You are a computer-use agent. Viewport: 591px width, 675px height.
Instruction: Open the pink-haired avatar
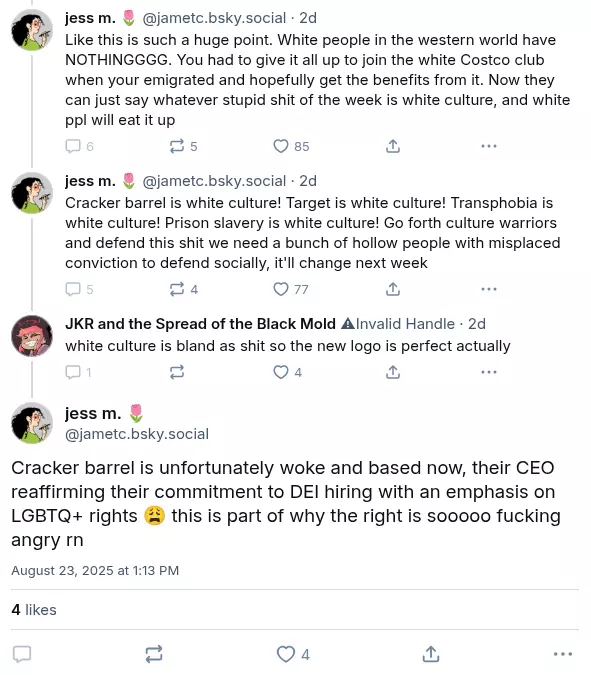(x=32, y=336)
